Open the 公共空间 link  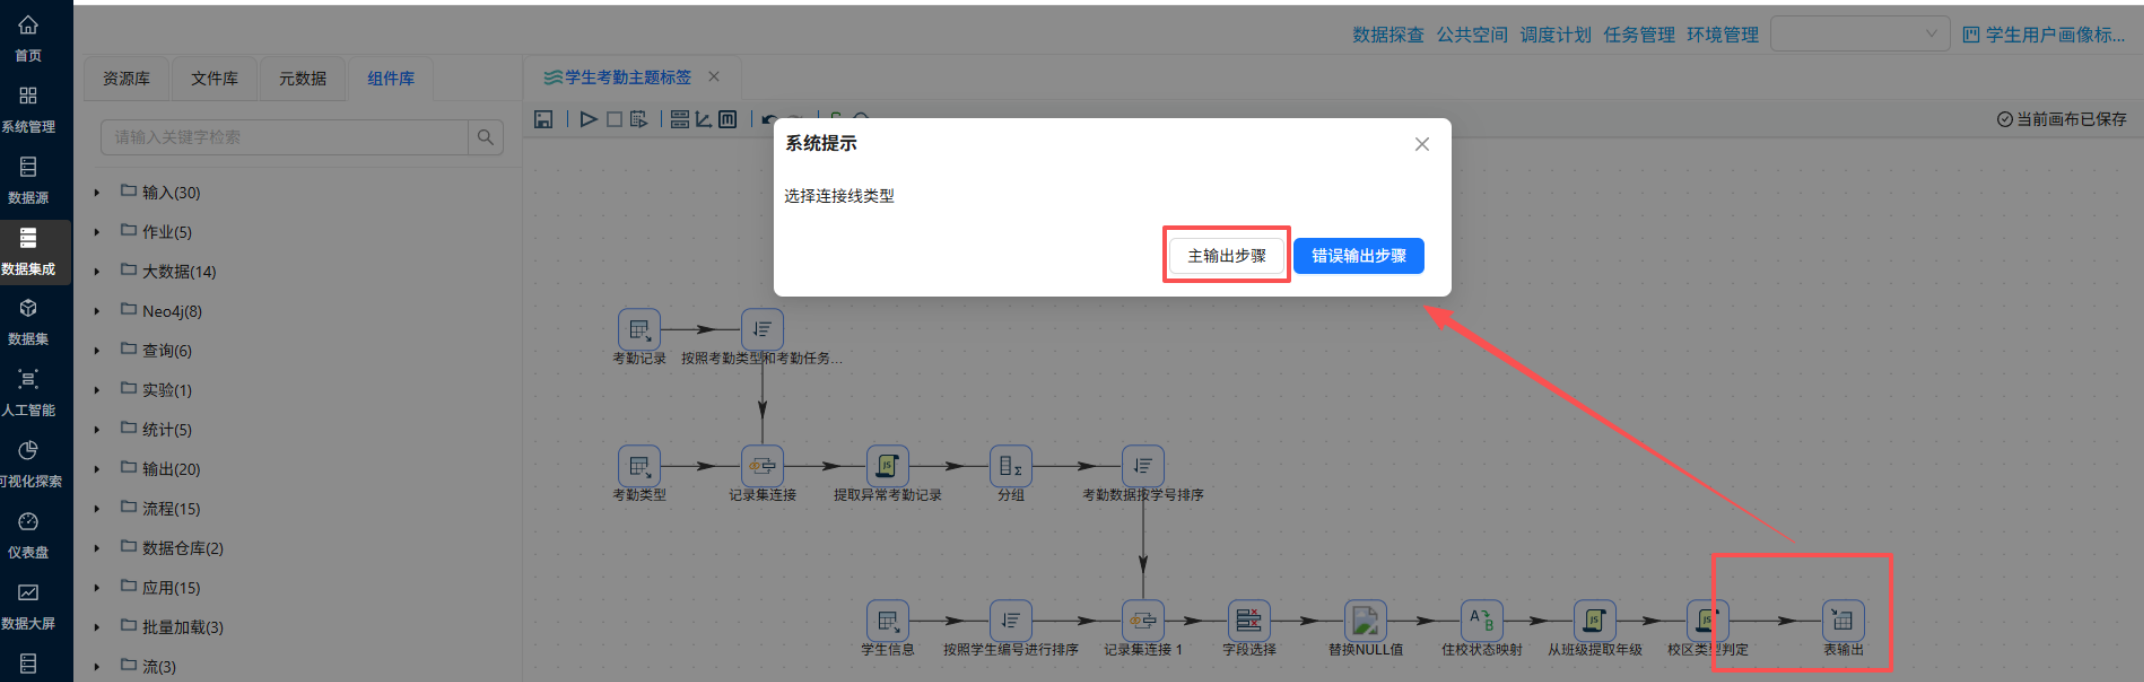[1472, 35]
